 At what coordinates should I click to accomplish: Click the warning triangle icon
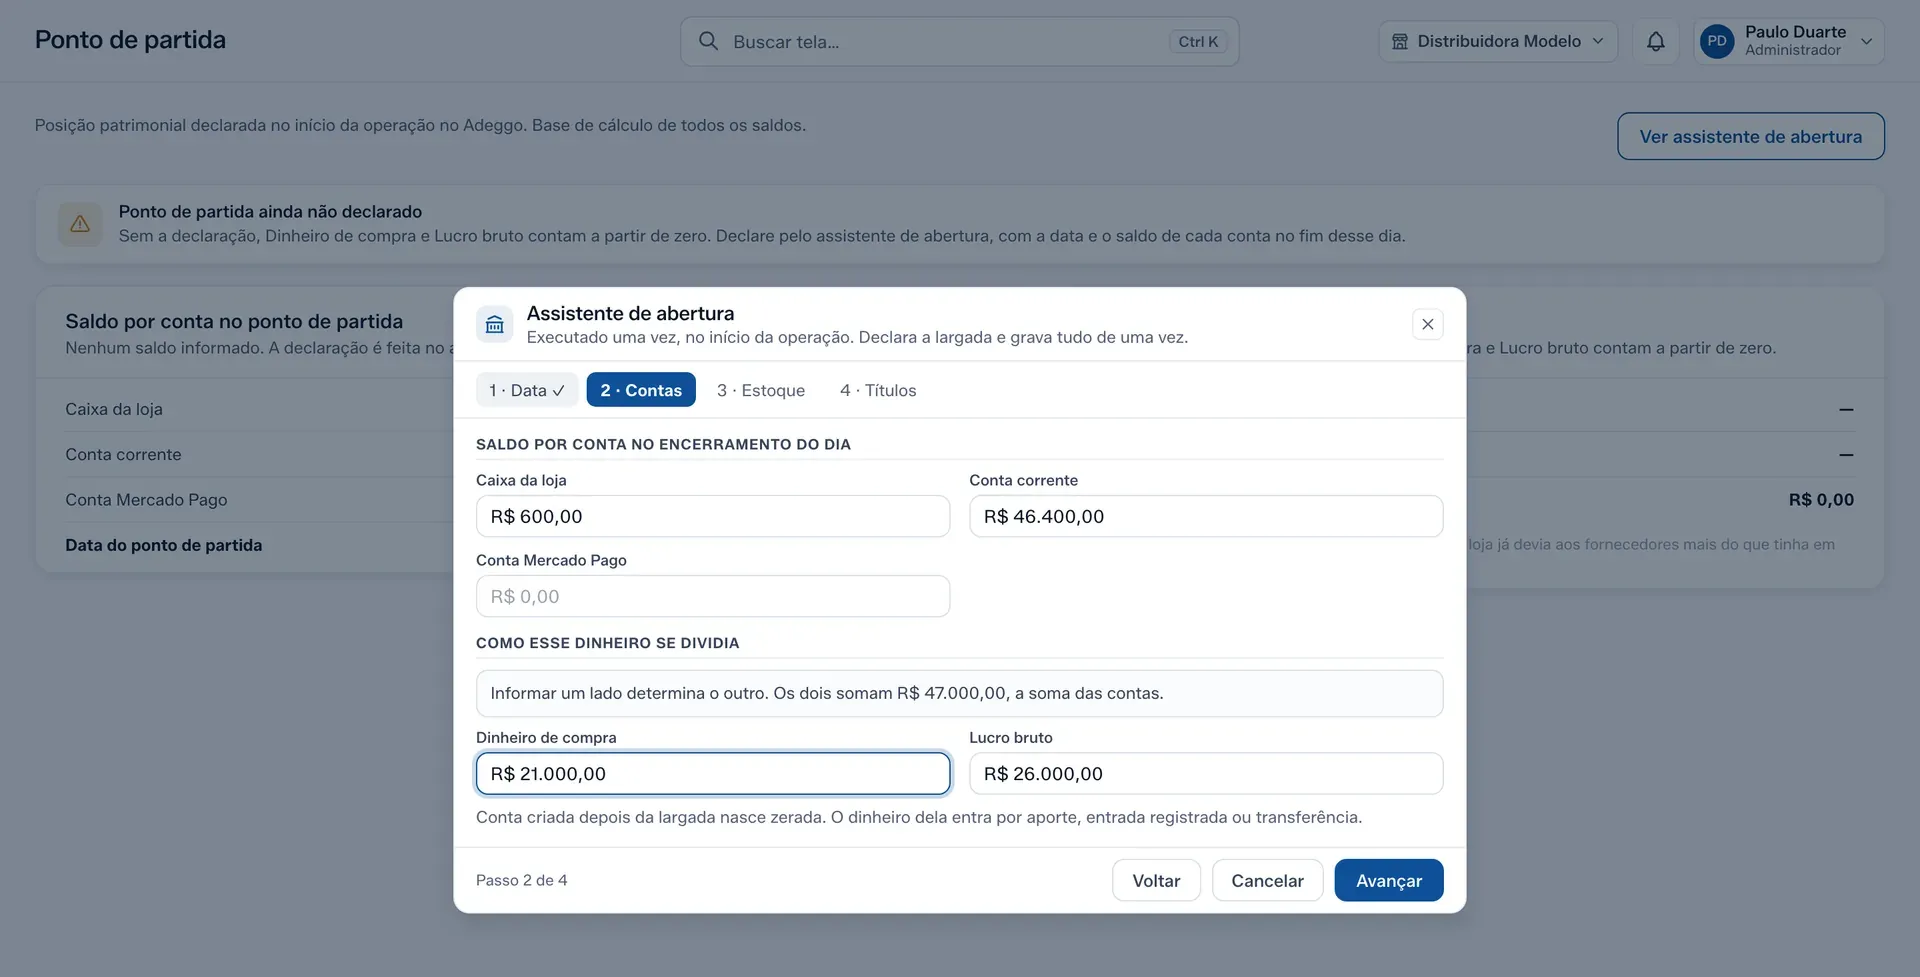point(80,224)
